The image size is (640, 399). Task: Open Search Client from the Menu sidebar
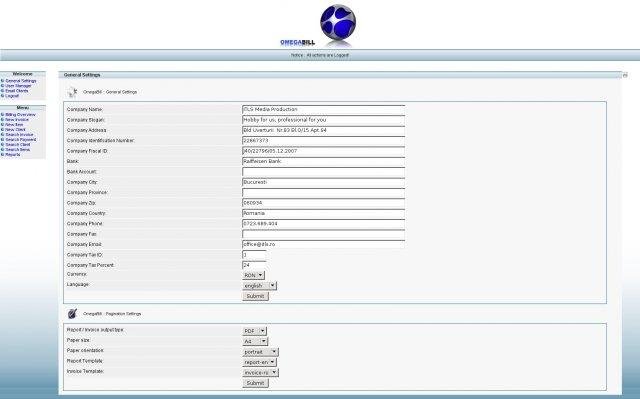(18, 144)
